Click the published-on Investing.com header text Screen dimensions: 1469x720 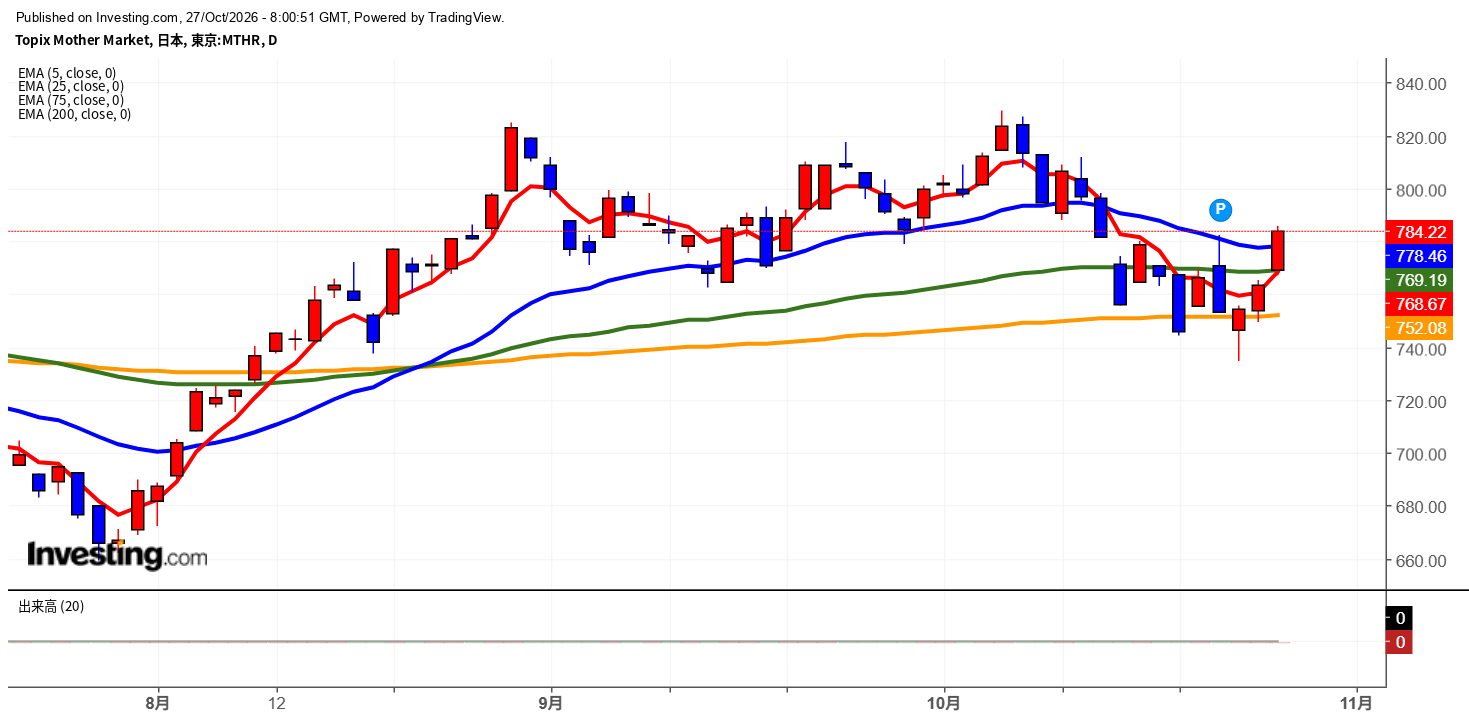tap(261, 18)
